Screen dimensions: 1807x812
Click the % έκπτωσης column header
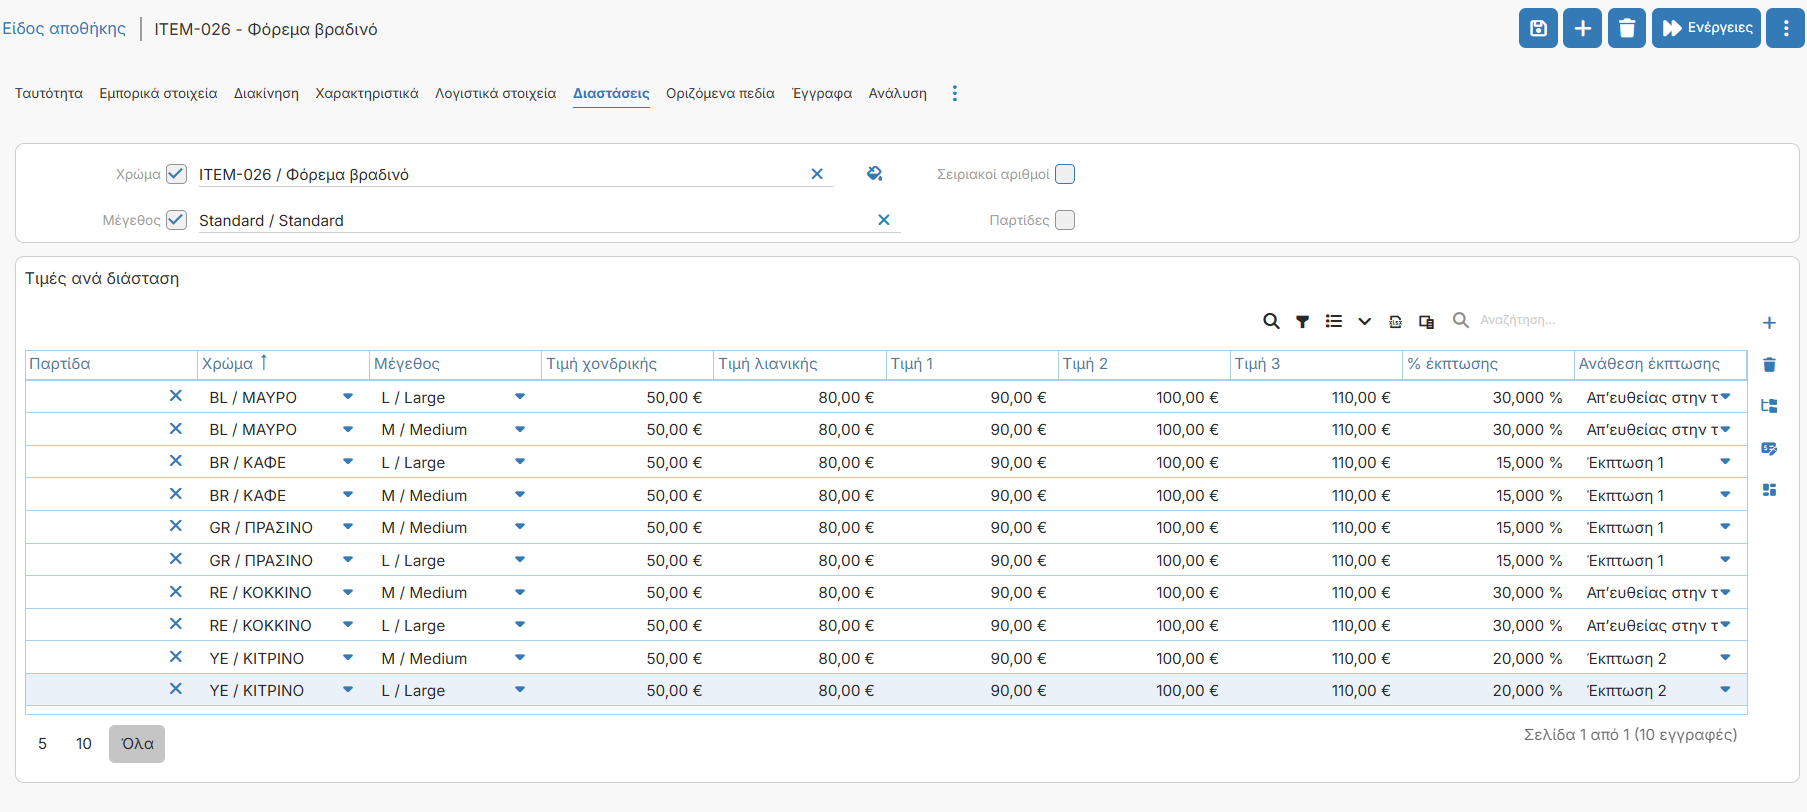[x=1488, y=364]
